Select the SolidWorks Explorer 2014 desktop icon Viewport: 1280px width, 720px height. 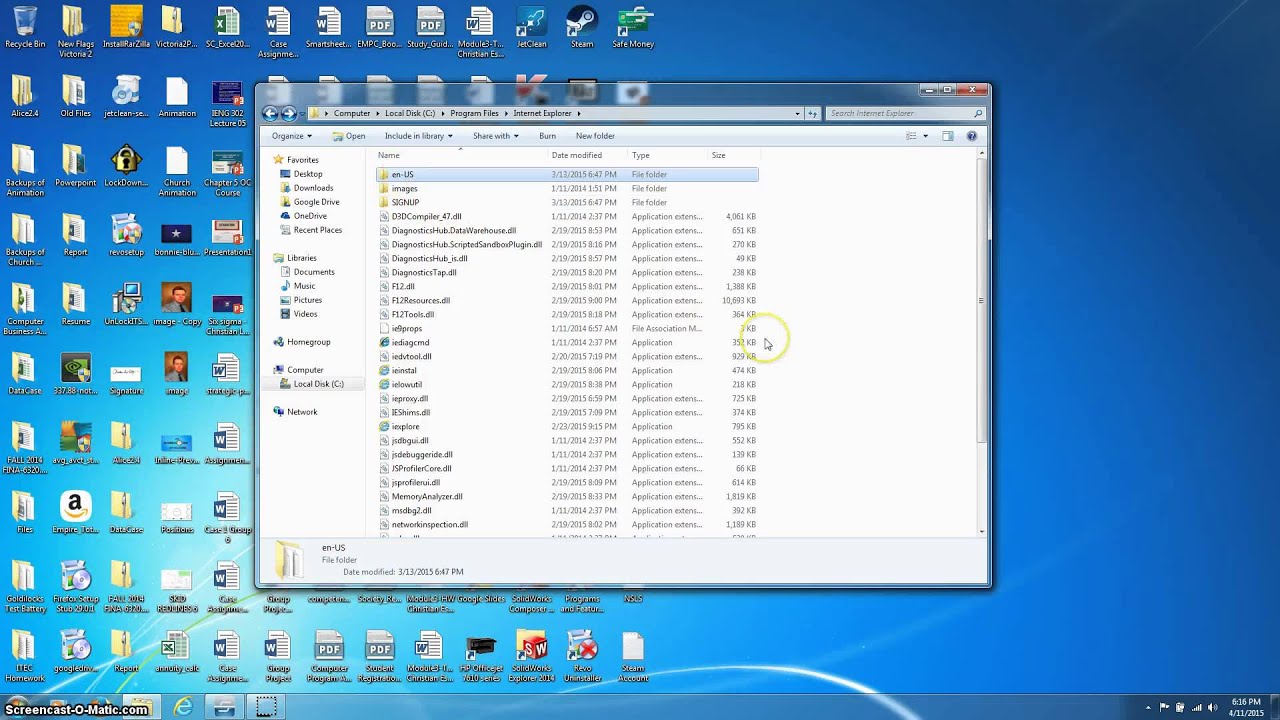(x=531, y=657)
